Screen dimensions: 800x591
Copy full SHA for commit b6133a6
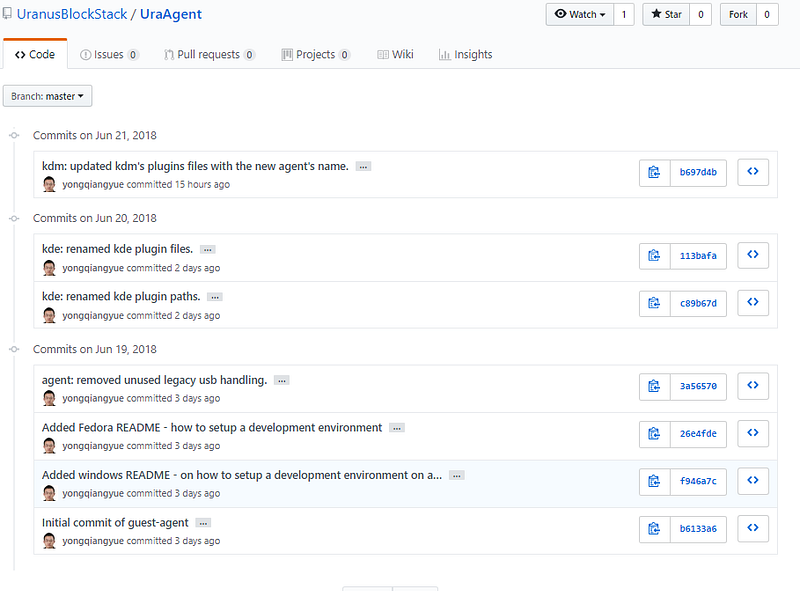[x=654, y=529]
